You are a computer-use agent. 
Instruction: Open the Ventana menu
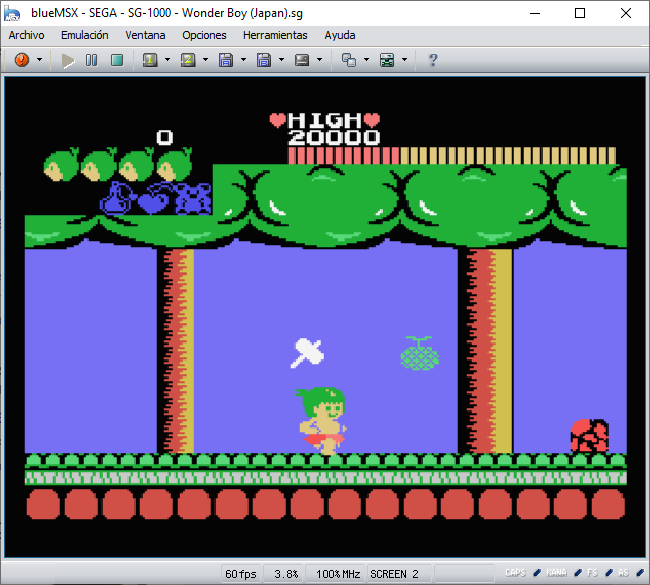(145, 35)
